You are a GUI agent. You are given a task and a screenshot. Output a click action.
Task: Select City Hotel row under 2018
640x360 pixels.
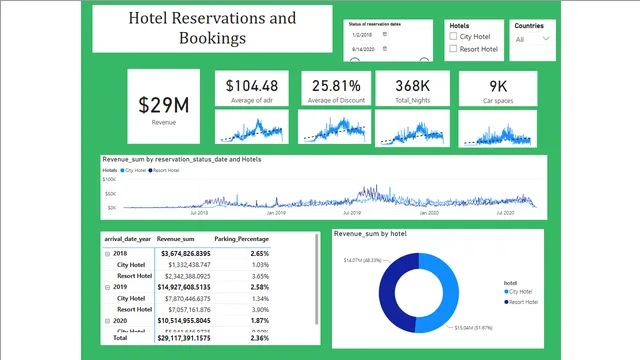click(x=131, y=265)
